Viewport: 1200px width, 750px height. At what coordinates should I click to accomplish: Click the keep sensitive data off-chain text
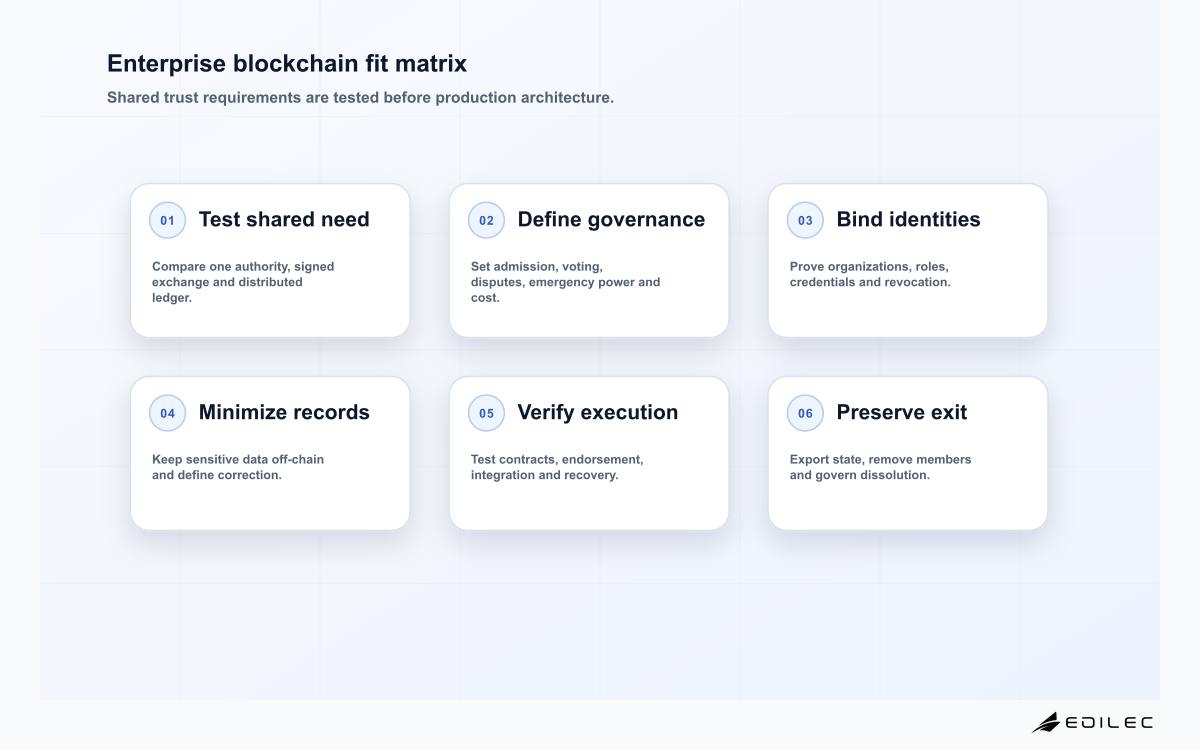(238, 467)
